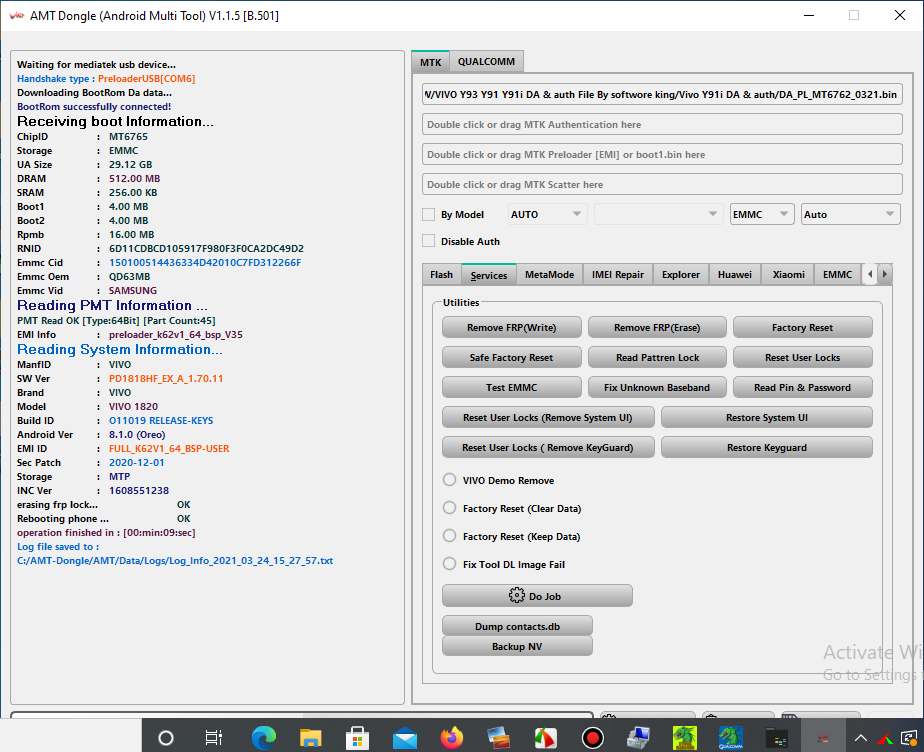Open Cortana search circle on taskbar
The height and width of the screenshot is (752, 924).
point(166,737)
